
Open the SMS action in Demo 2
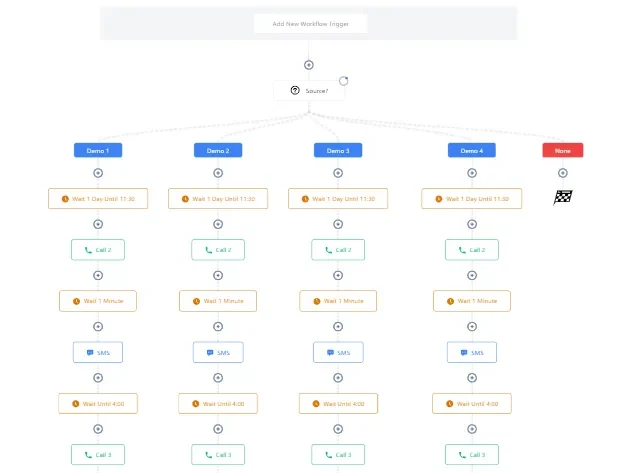point(218,352)
